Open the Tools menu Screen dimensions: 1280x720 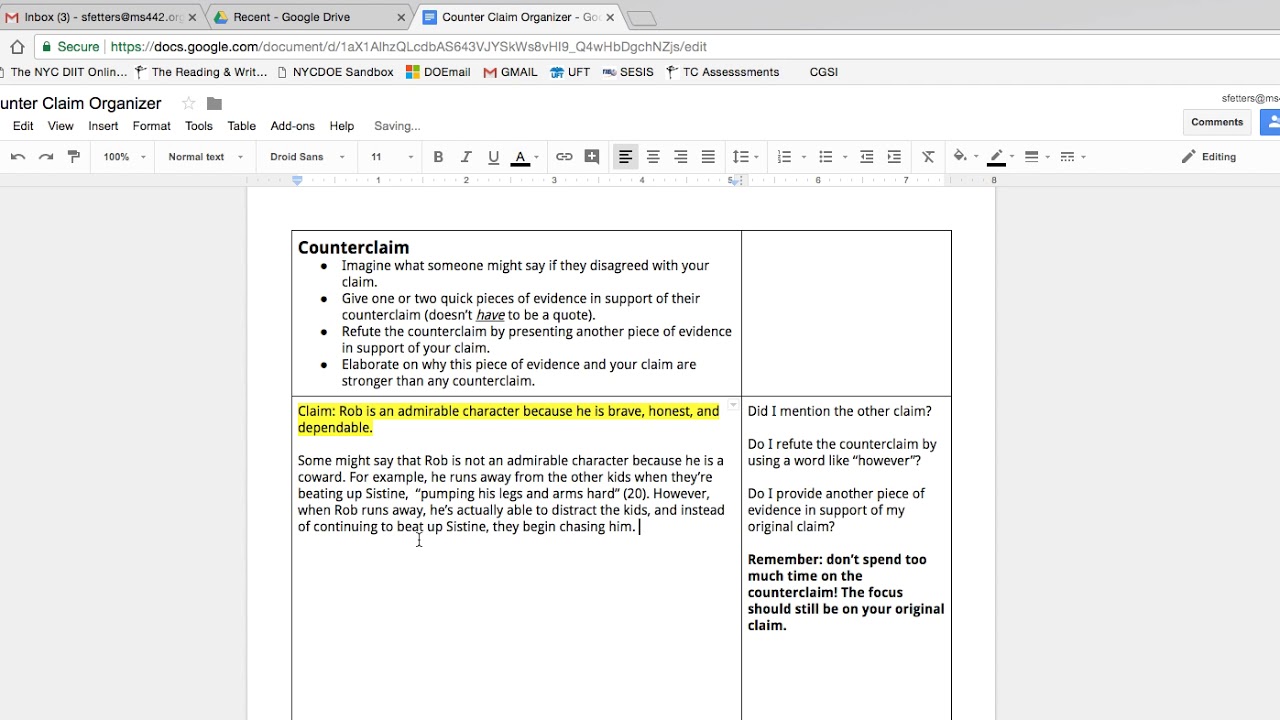pyautogui.click(x=198, y=126)
